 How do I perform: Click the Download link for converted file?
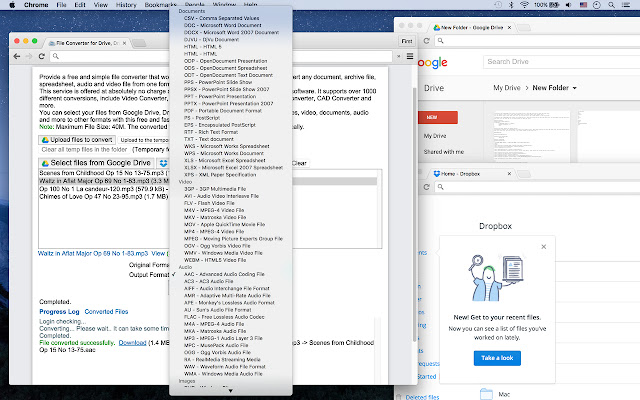point(132,343)
